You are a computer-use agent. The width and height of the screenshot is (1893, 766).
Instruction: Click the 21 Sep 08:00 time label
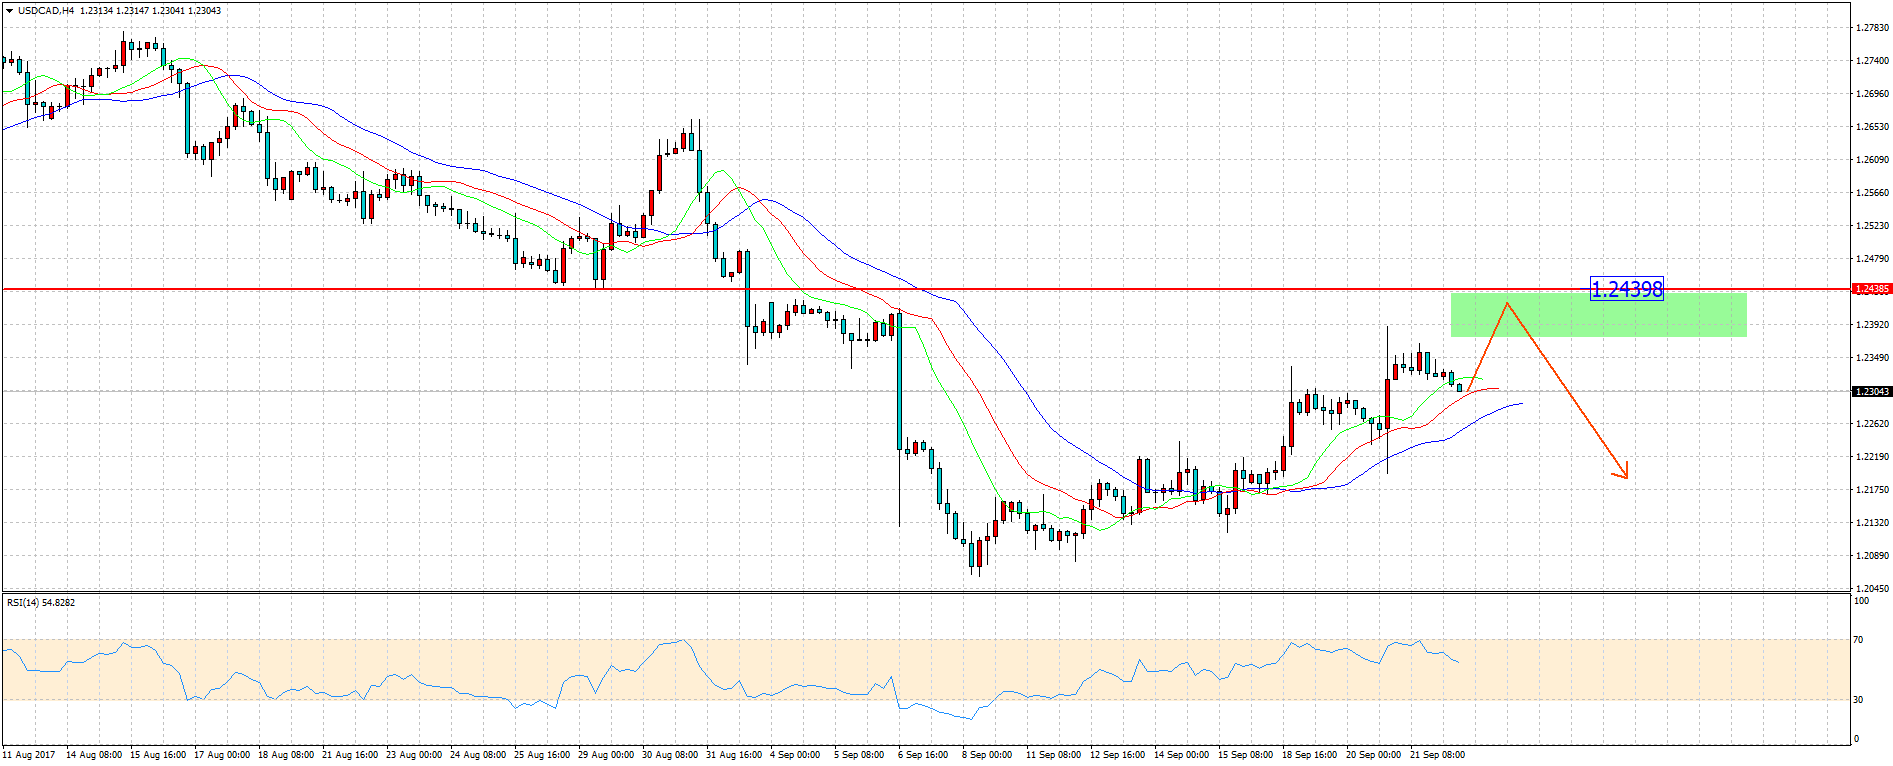tap(1437, 755)
